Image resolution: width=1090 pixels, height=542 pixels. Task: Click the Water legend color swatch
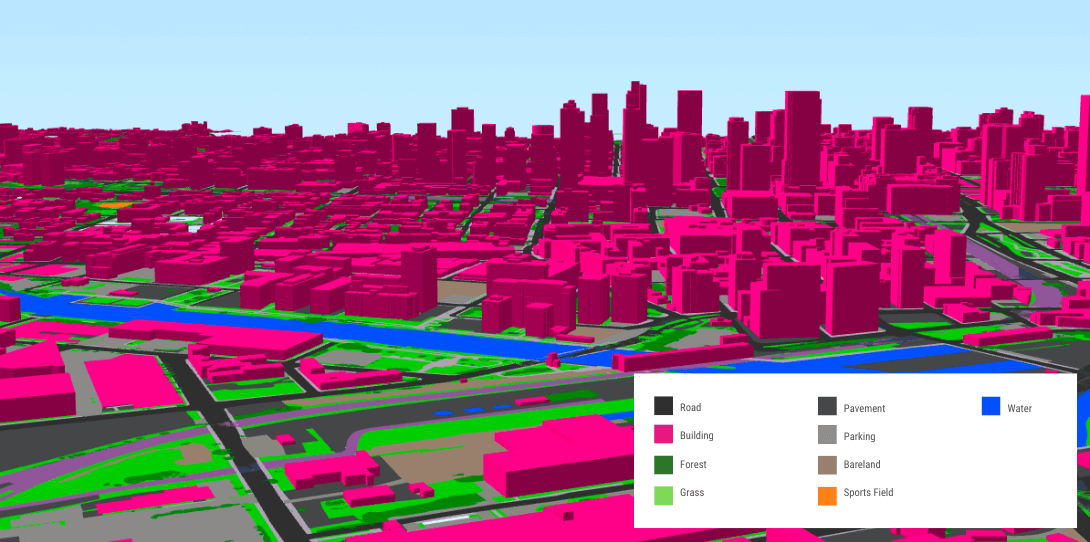(x=991, y=406)
